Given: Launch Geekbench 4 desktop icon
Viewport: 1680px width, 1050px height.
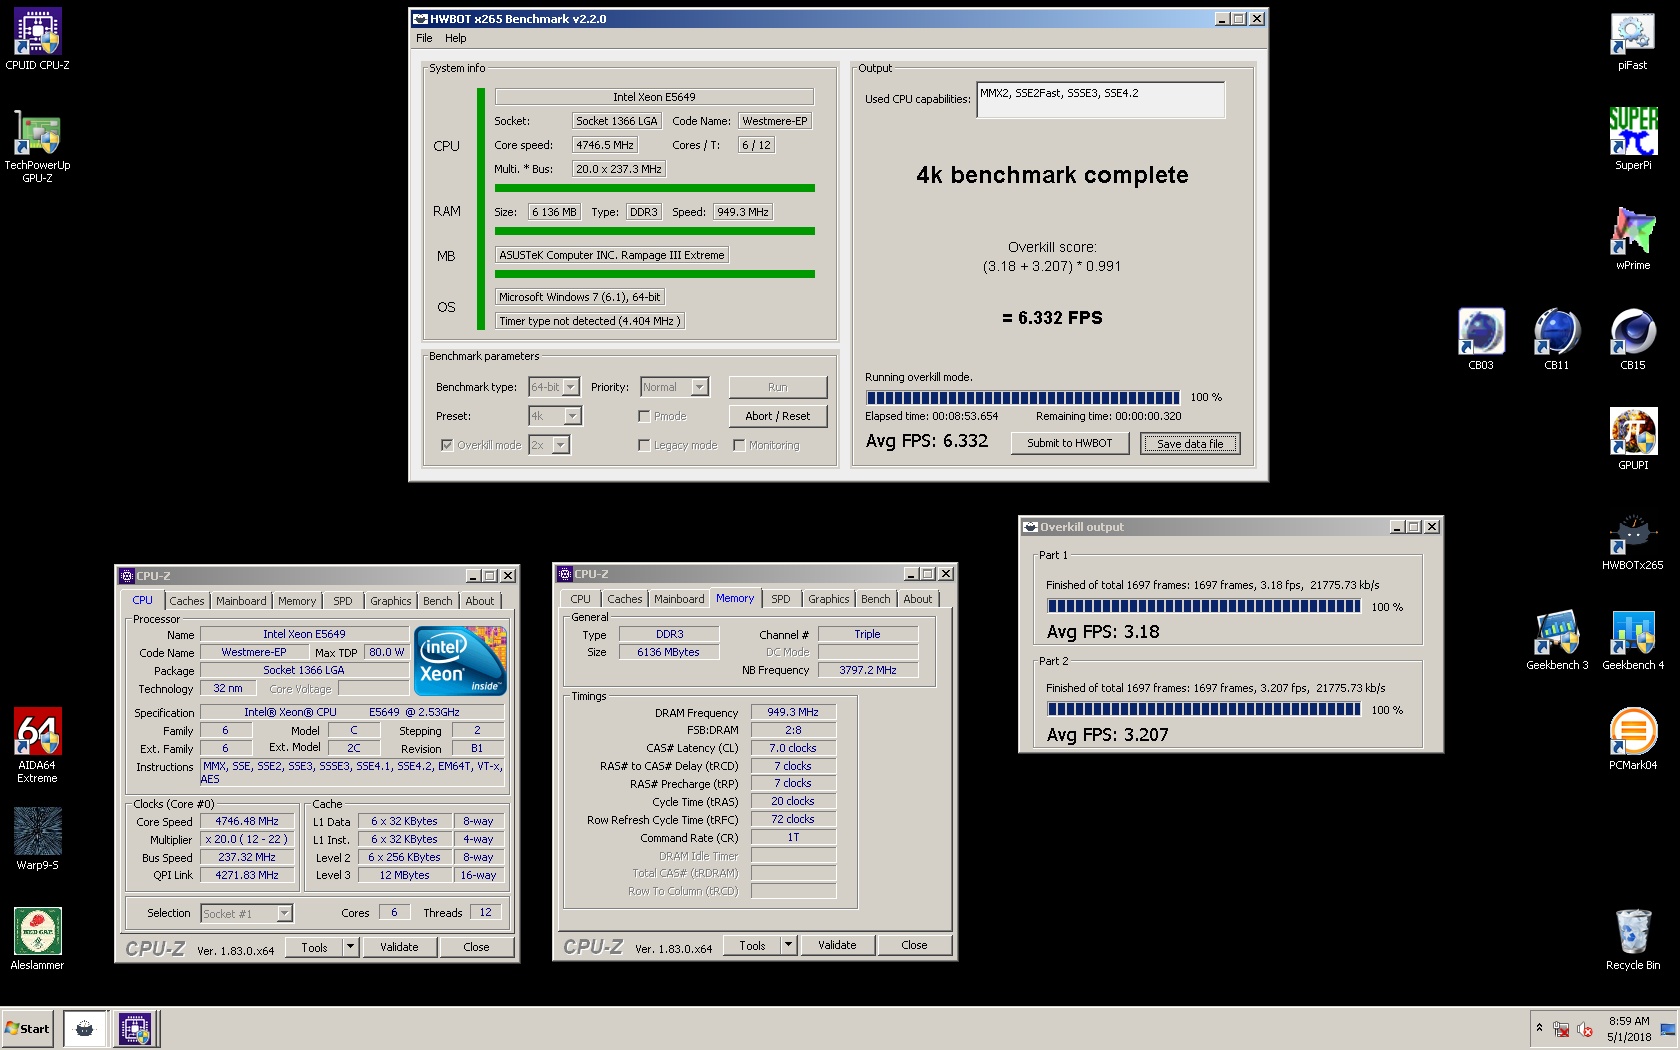Looking at the screenshot, I should (x=1632, y=639).
